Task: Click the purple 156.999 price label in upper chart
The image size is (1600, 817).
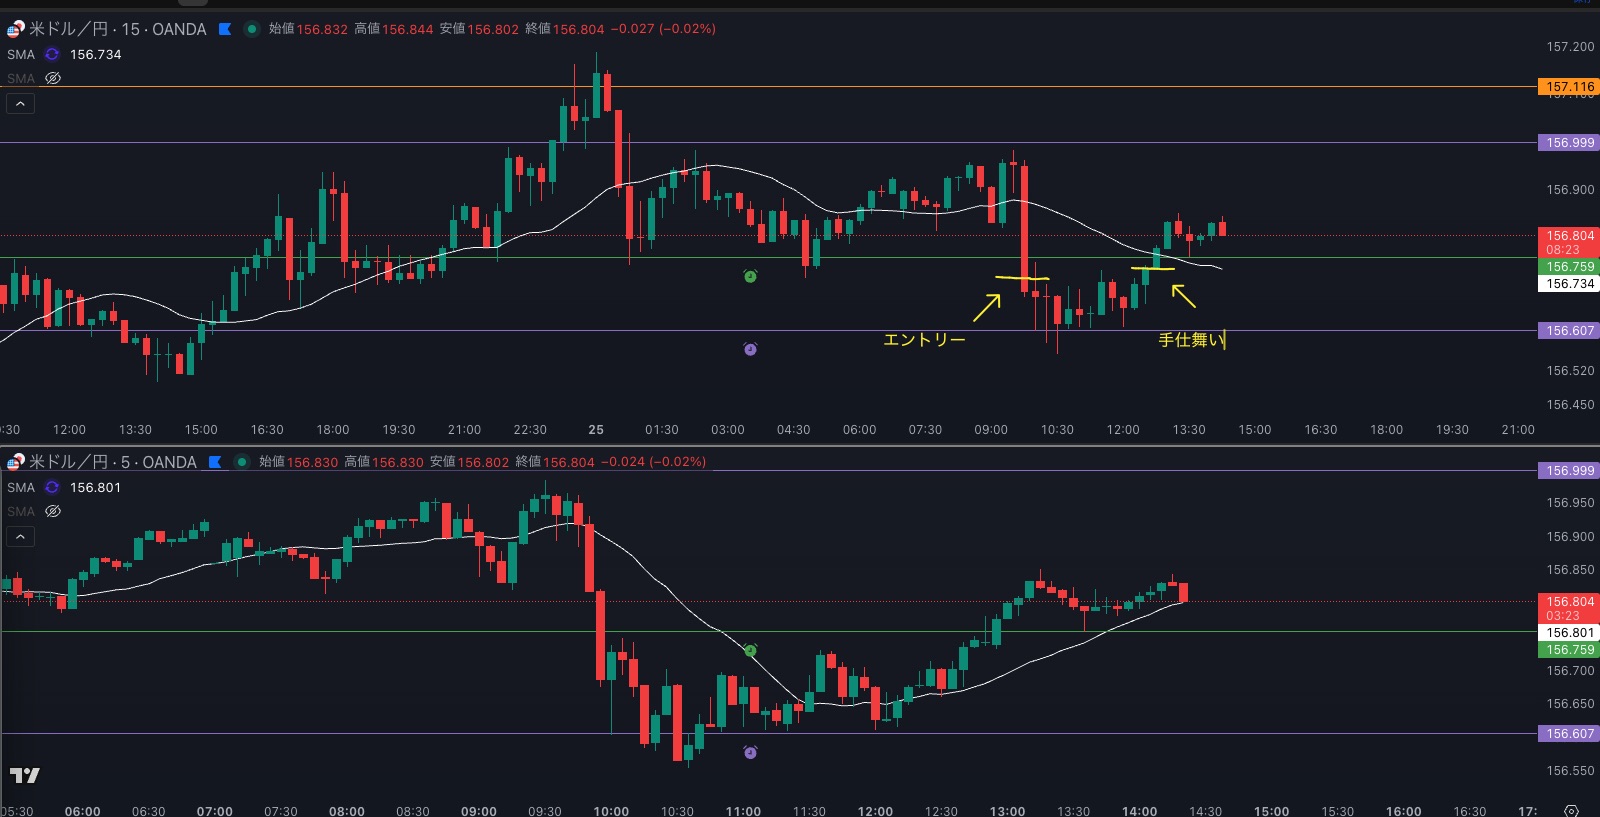Action: point(1569,143)
